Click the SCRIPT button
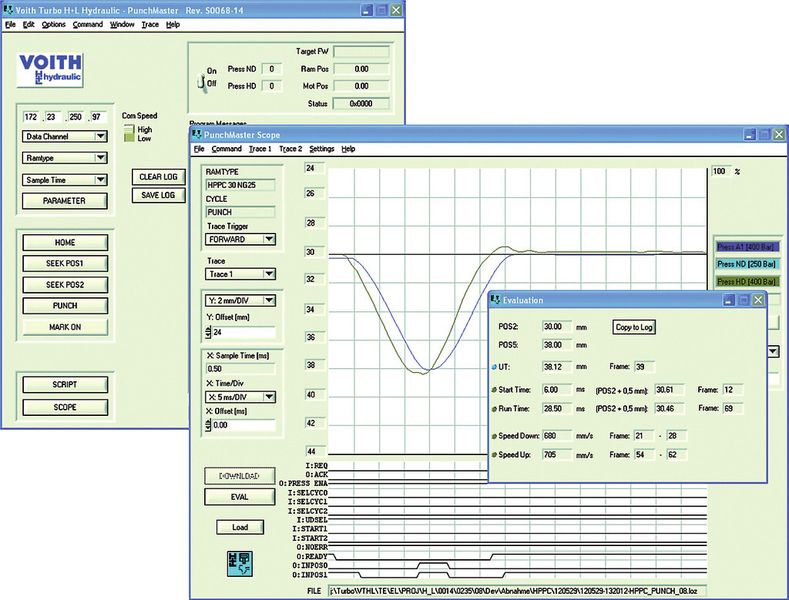 [x=65, y=384]
